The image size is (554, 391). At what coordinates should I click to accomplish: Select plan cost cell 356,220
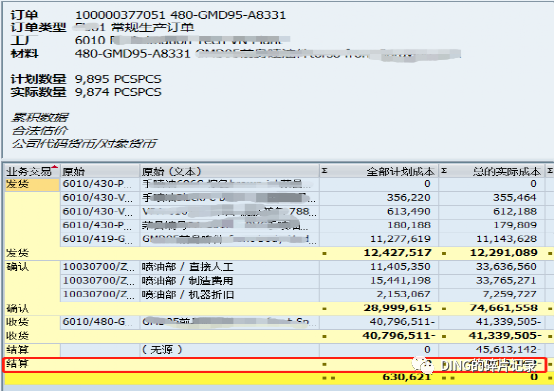pyautogui.click(x=408, y=197)
